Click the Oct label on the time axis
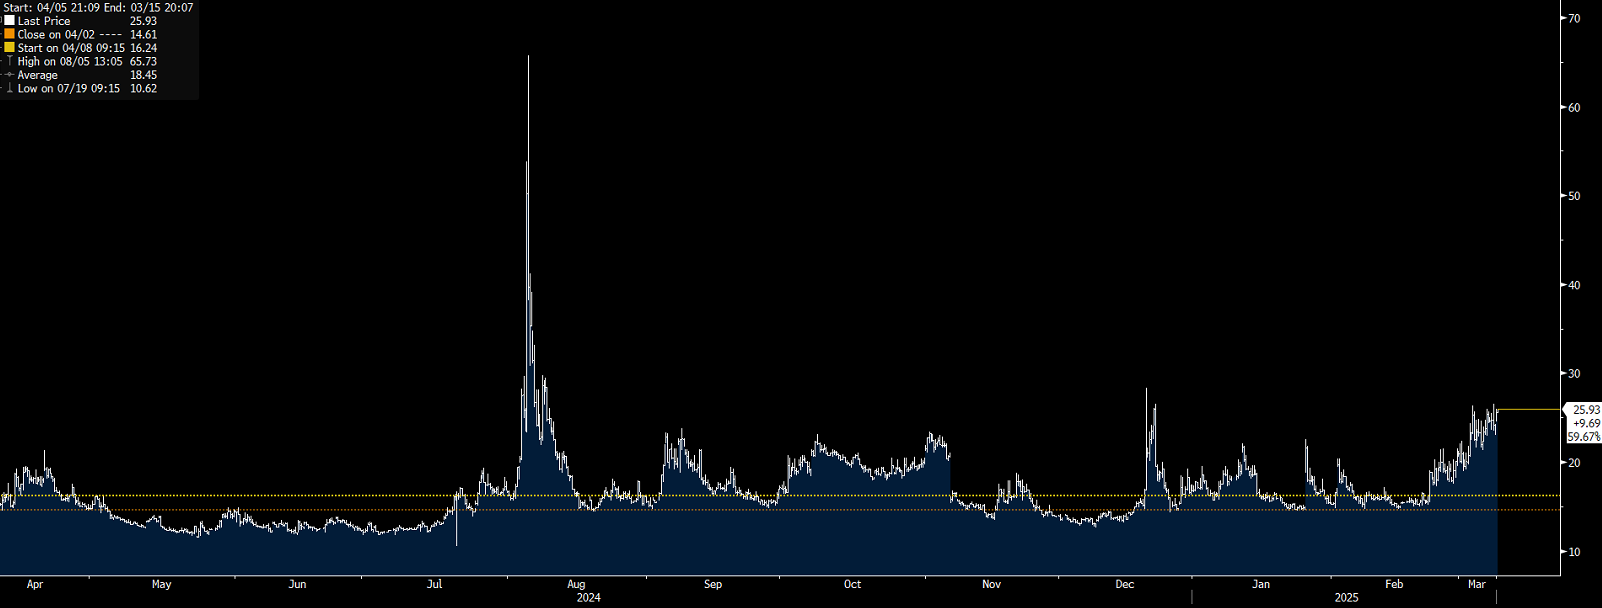 pos(852,584)
